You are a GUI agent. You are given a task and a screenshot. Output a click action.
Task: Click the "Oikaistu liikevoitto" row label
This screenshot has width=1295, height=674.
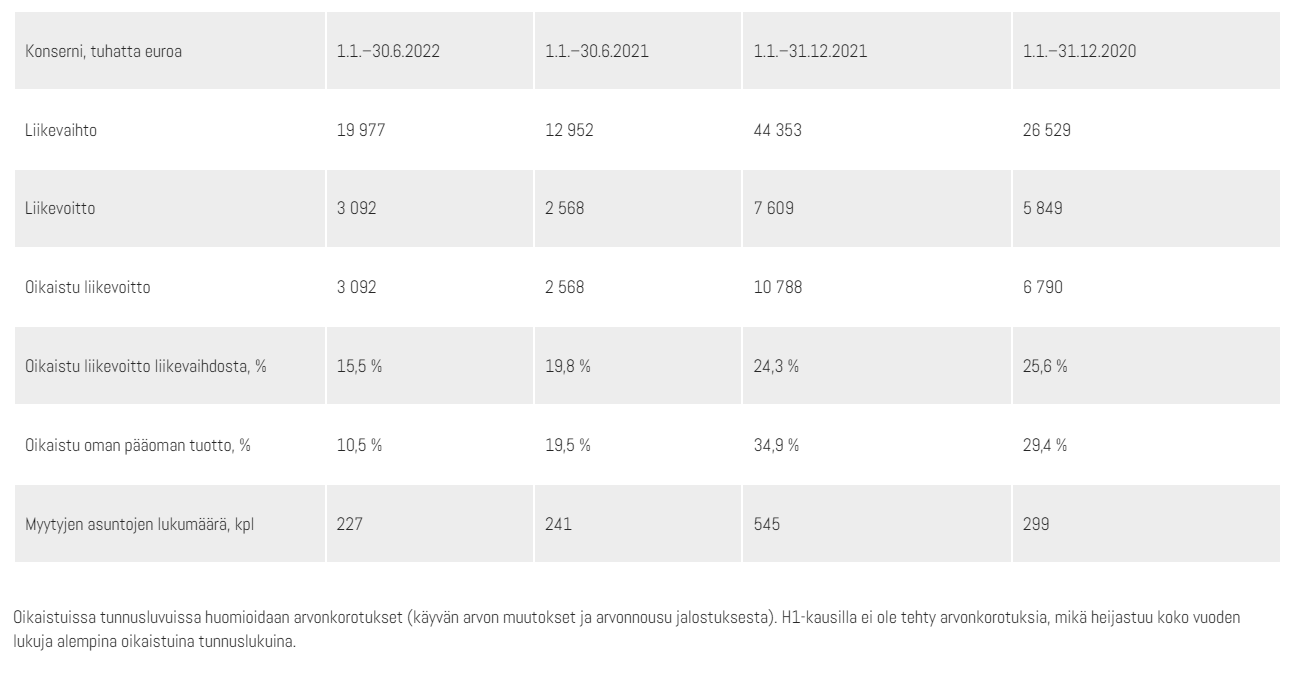pyautogui.click(x=87, y=288)
